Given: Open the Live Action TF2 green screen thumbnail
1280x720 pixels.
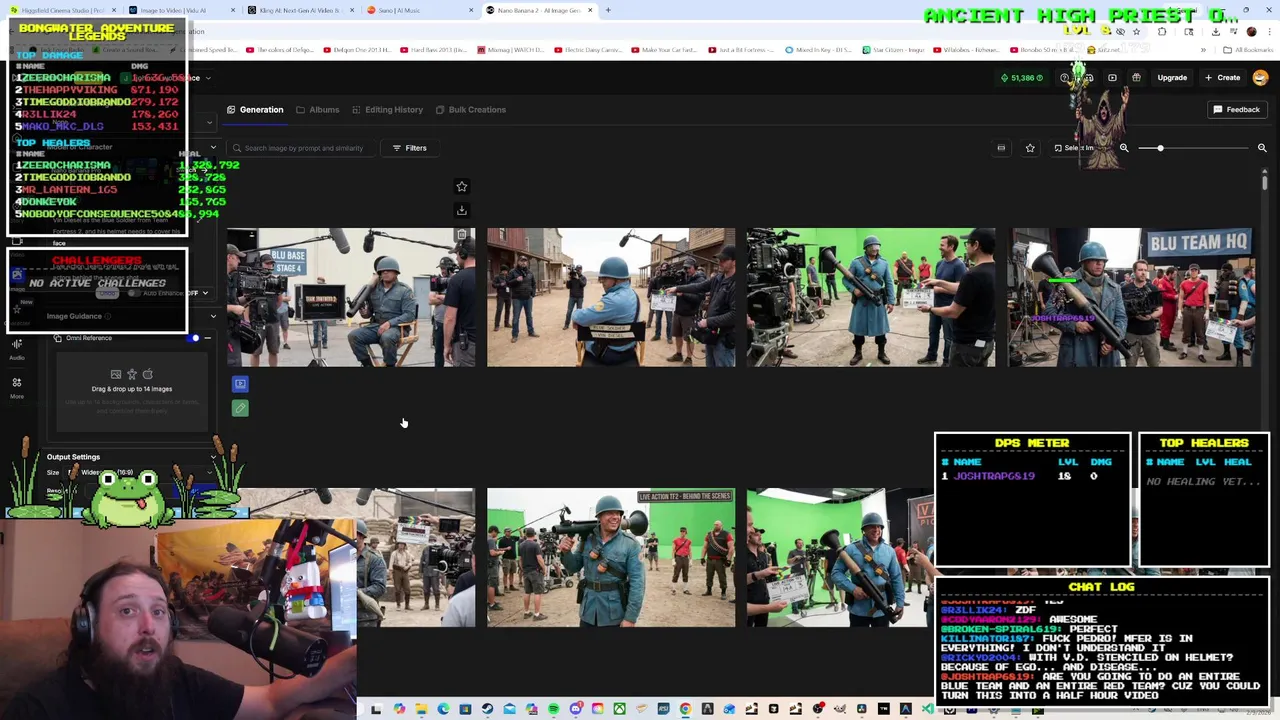Looking at the screenshot, I should tap(611, 558).
